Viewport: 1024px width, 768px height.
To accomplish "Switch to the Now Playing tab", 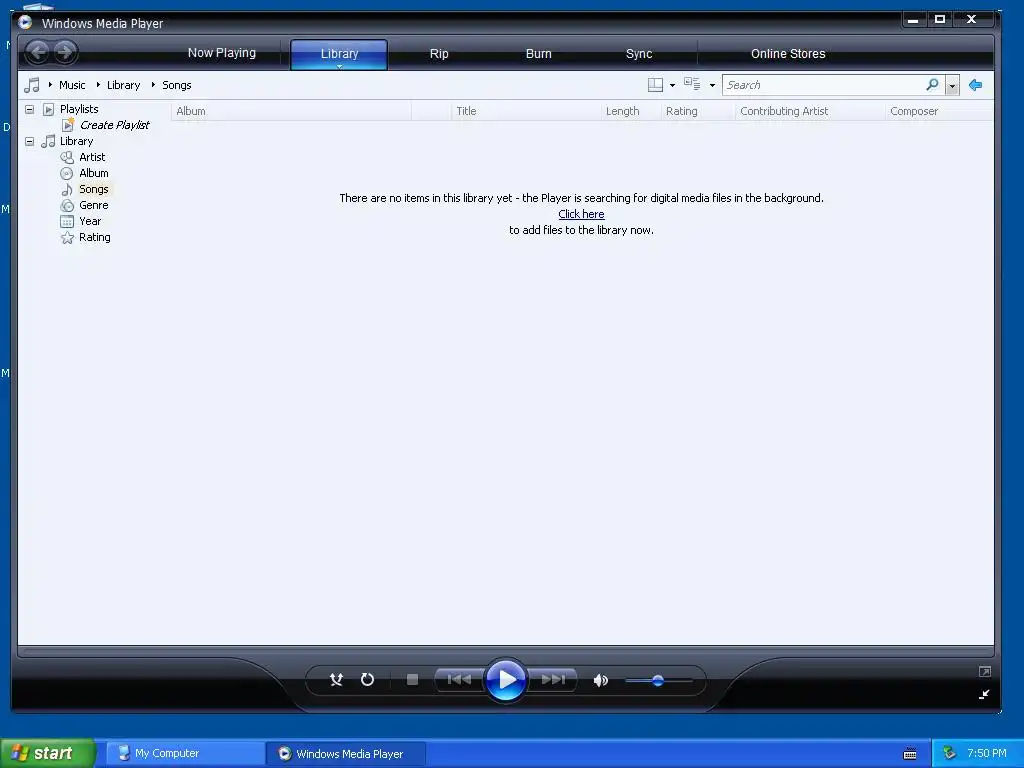I will (221, 53).
